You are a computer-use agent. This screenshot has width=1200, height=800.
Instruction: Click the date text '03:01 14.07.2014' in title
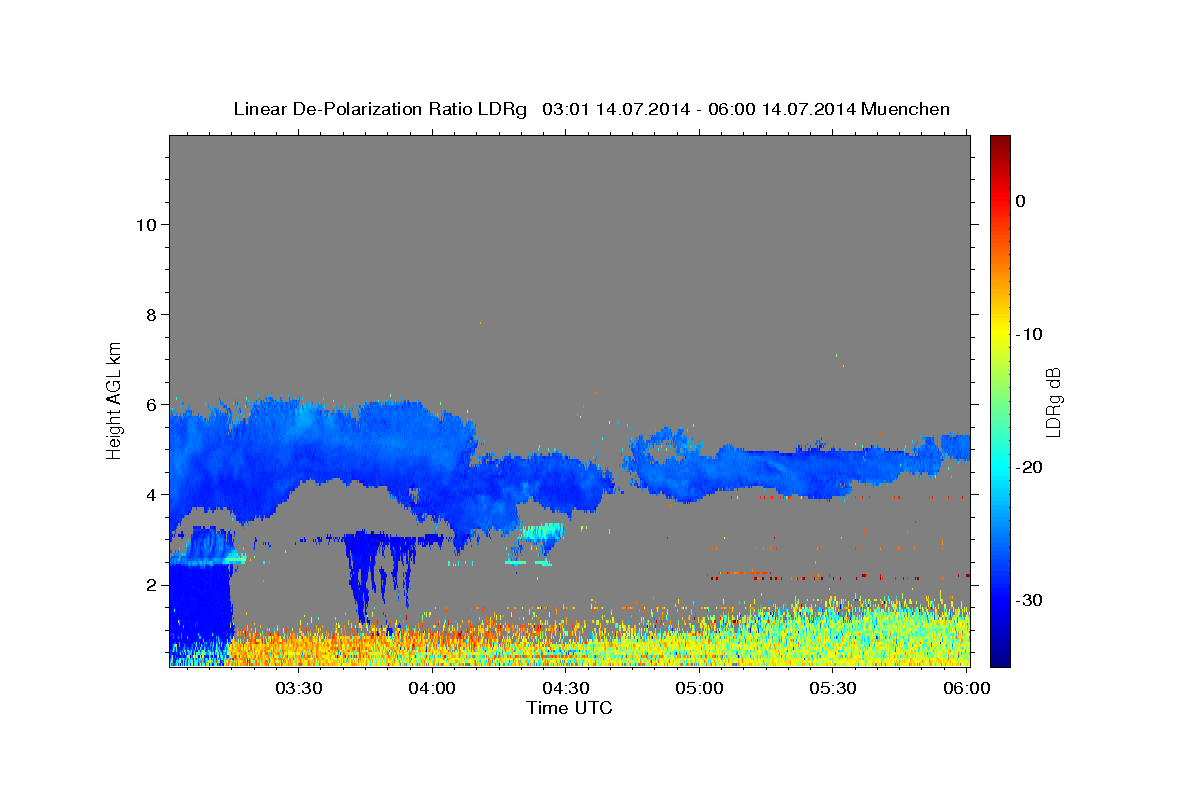click(615, 109)
